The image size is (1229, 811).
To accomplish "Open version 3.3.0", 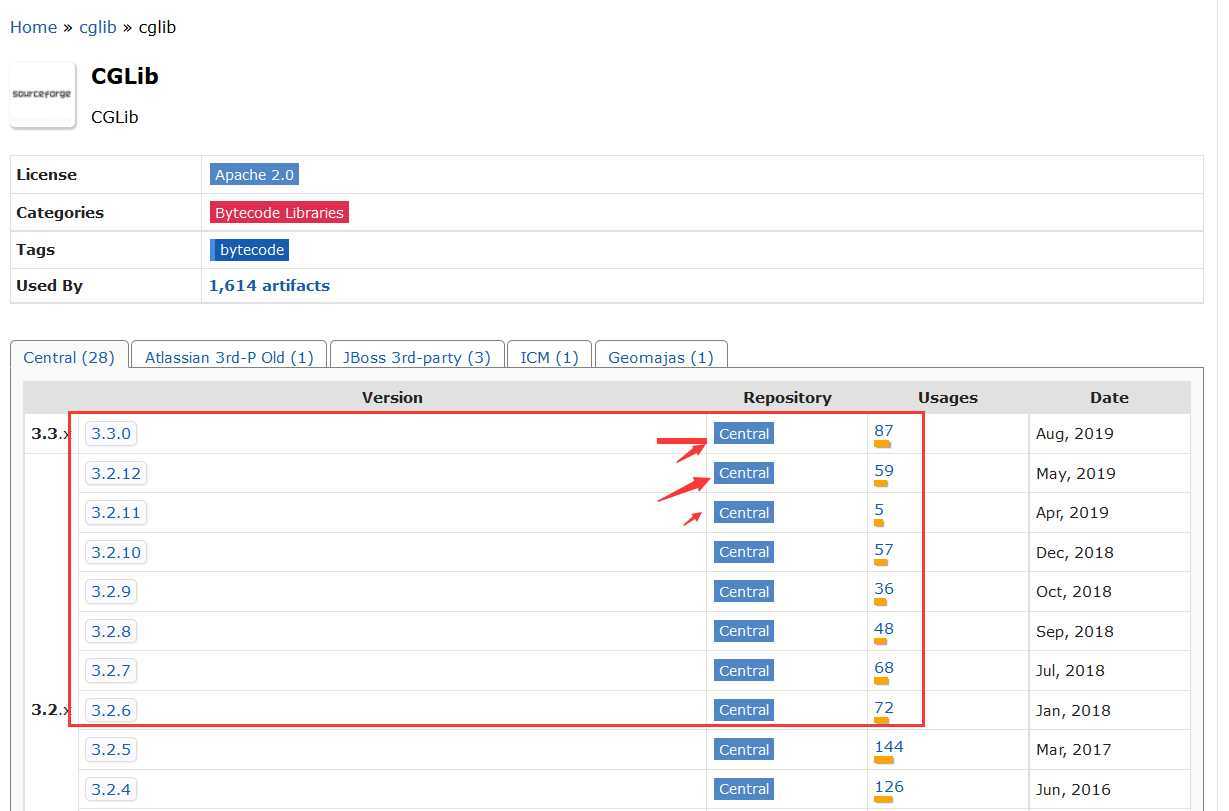I will pos(110,433).
